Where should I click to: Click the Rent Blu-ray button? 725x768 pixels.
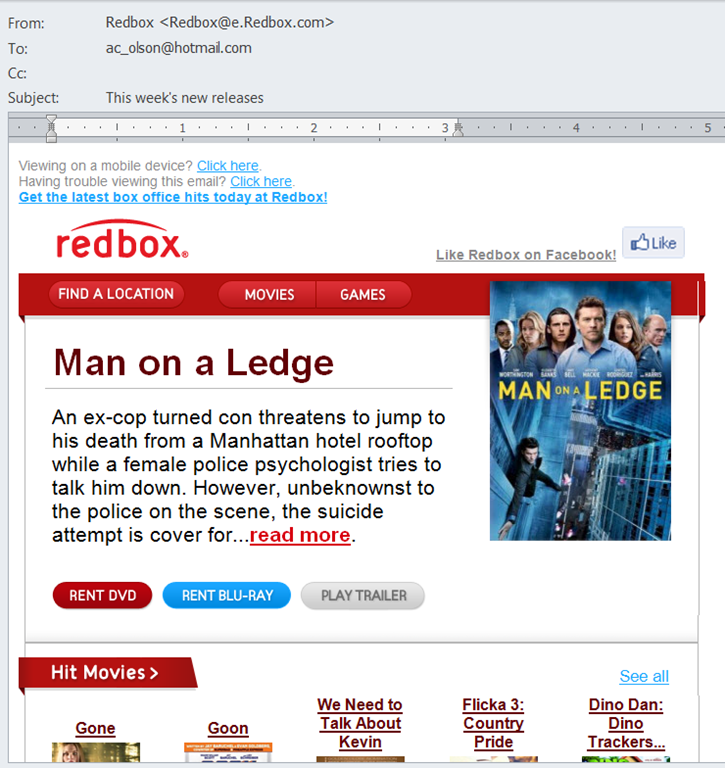[227, 595]
